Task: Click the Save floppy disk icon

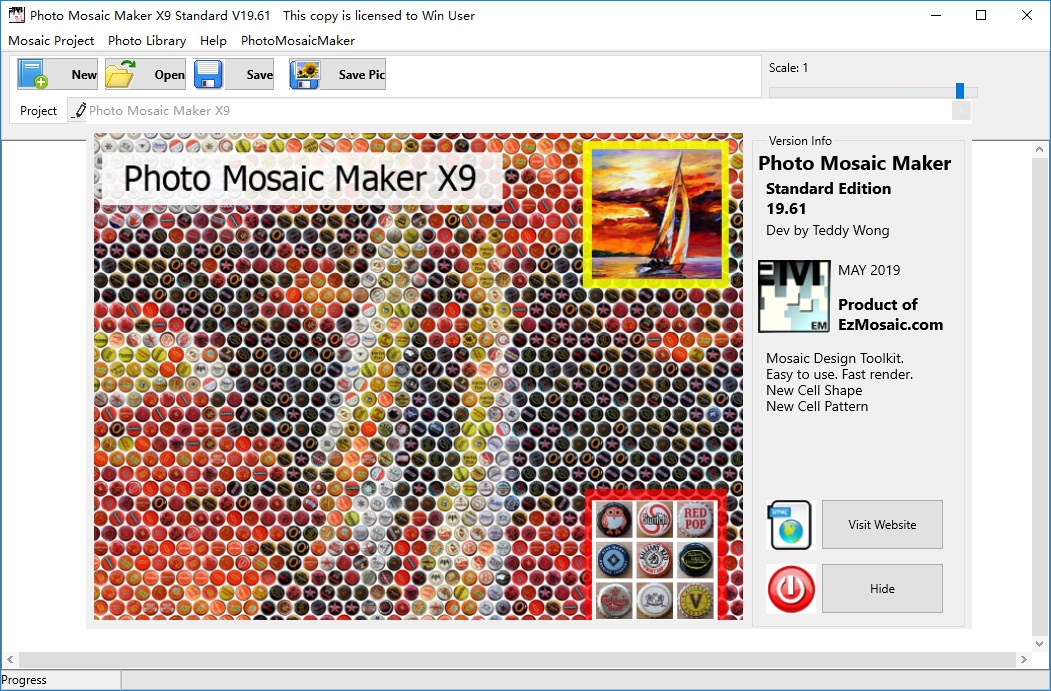Action: pyautogui.click(x=208, y=74)
